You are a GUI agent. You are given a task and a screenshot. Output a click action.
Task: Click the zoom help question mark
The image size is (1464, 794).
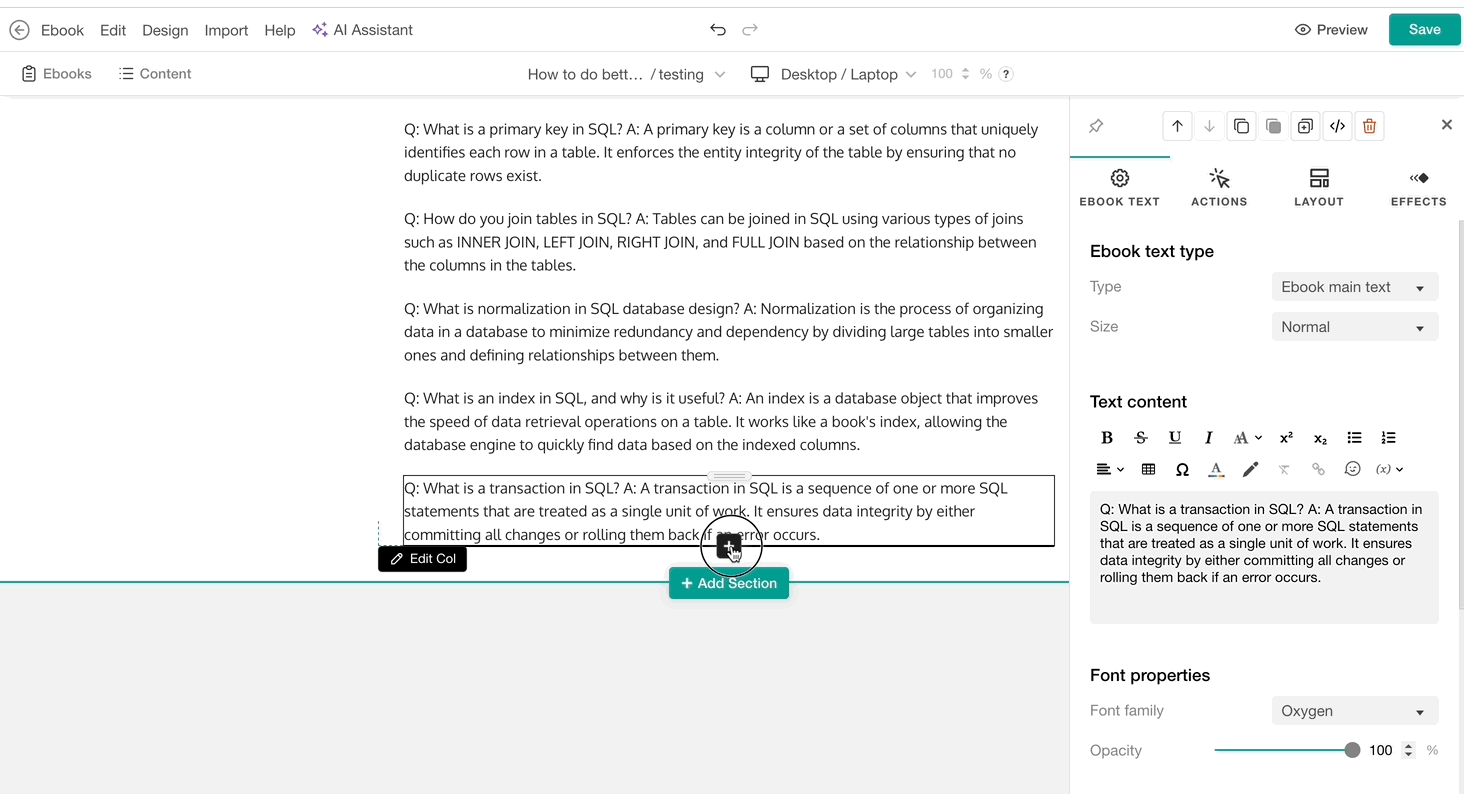(x=1006, y=74)
